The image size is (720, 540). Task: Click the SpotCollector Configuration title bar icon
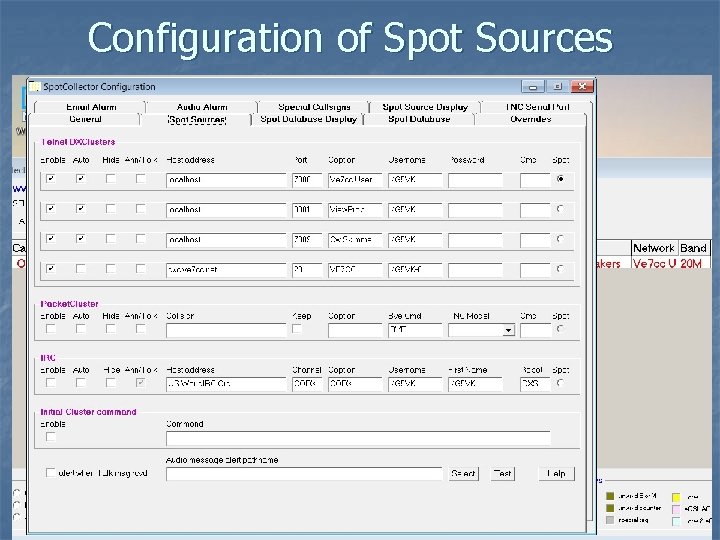pos(35,86)
